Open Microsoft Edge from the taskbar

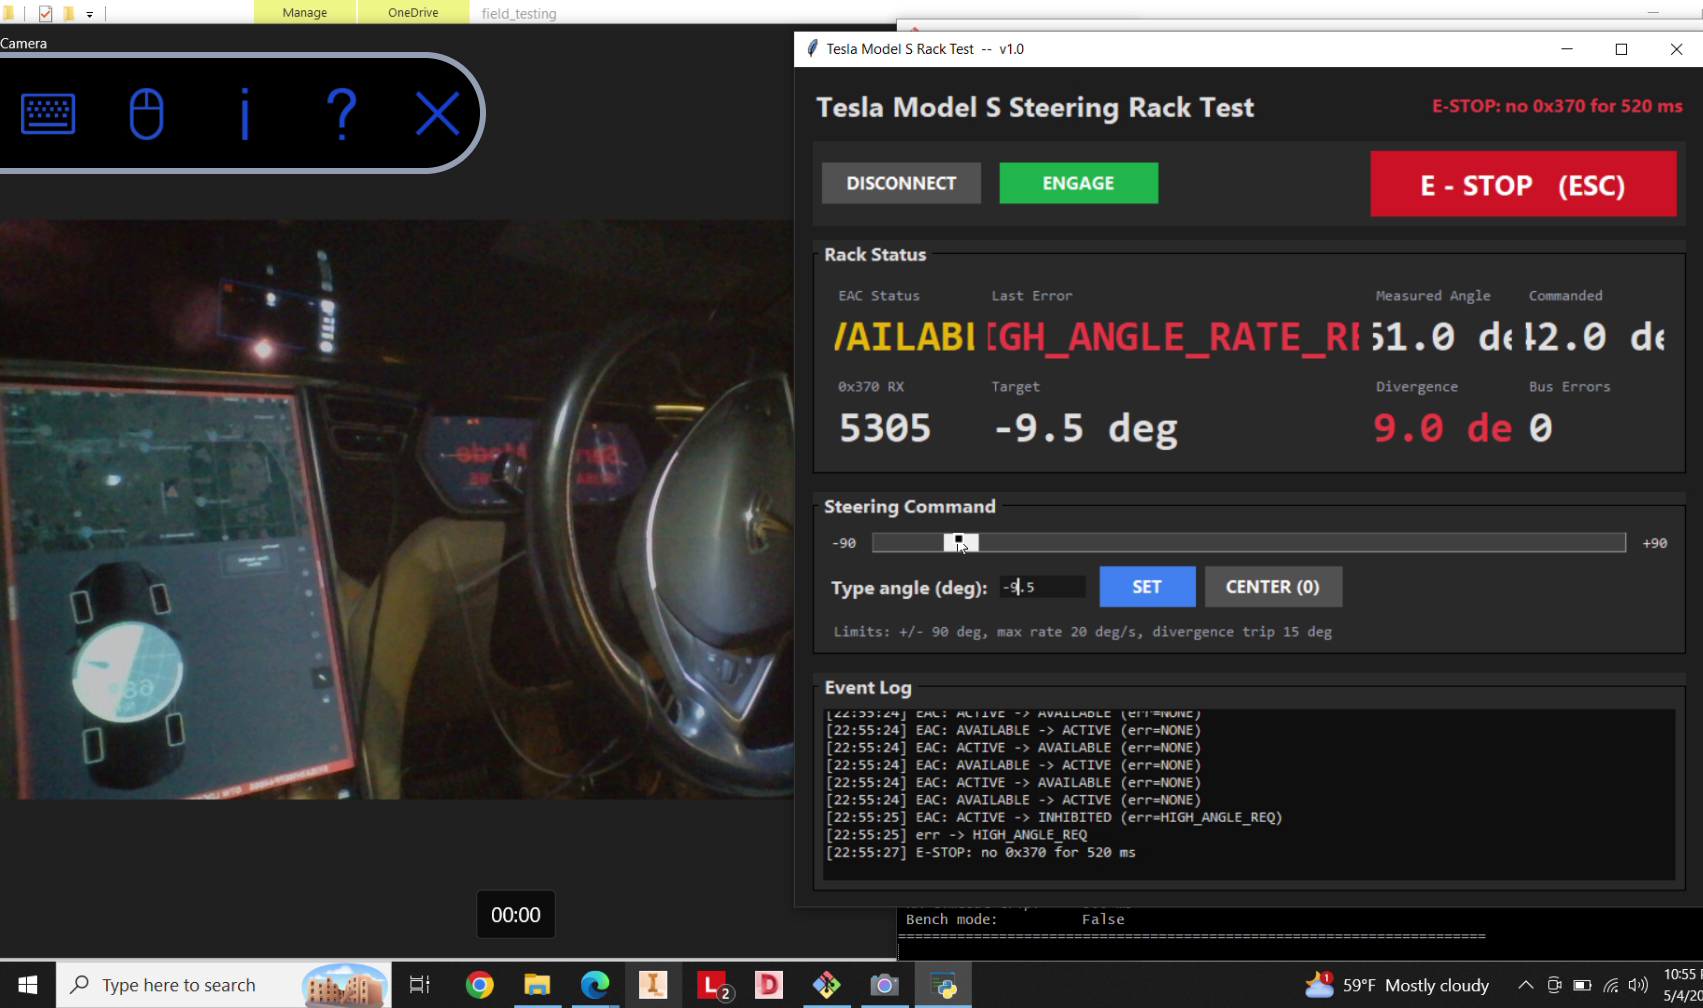pos(595,985)
